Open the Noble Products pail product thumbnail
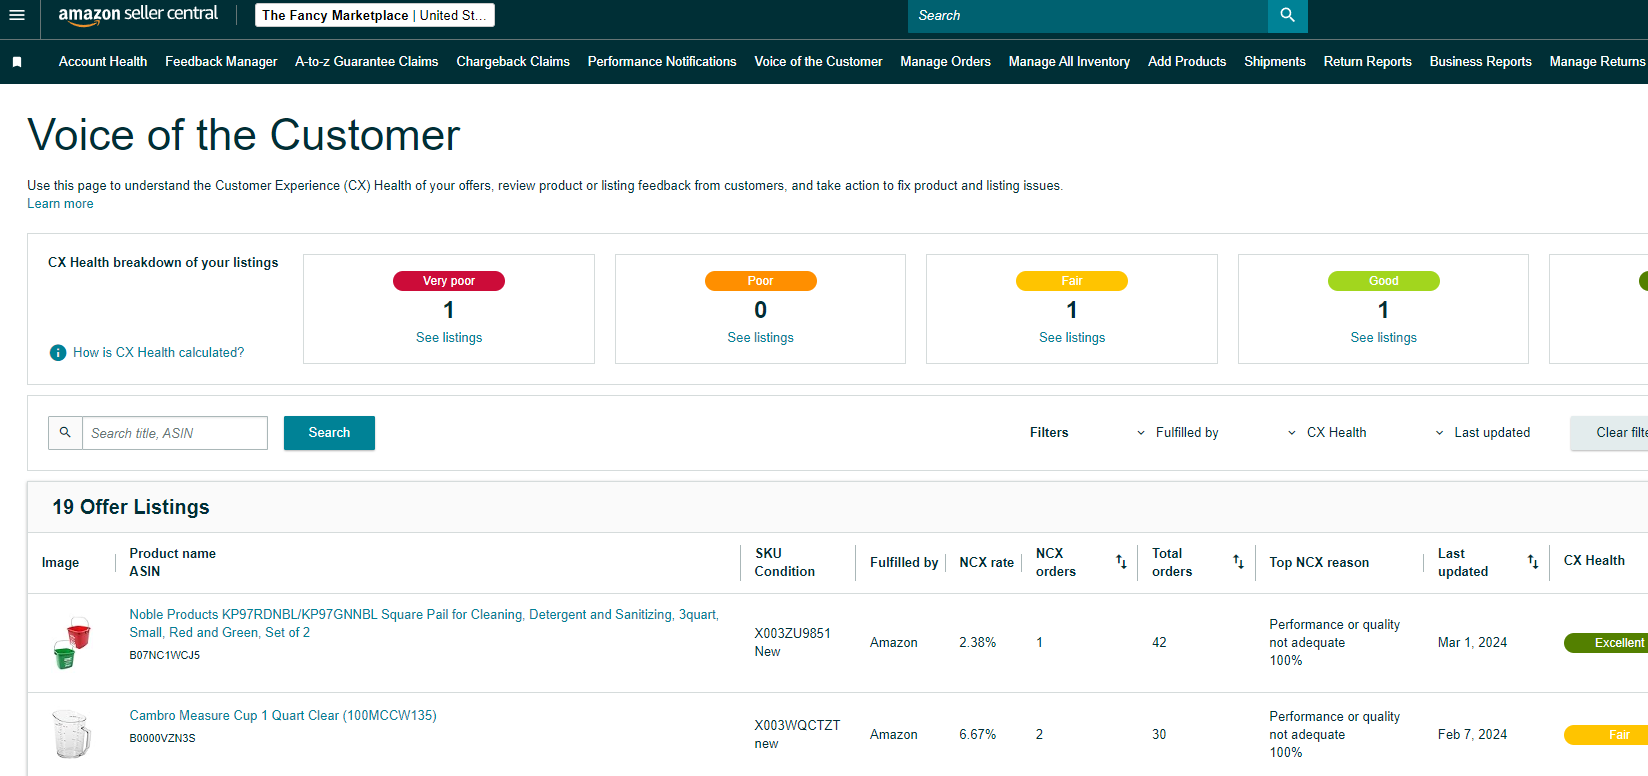This screenshot has height=776, width=1648. [71, 643]
